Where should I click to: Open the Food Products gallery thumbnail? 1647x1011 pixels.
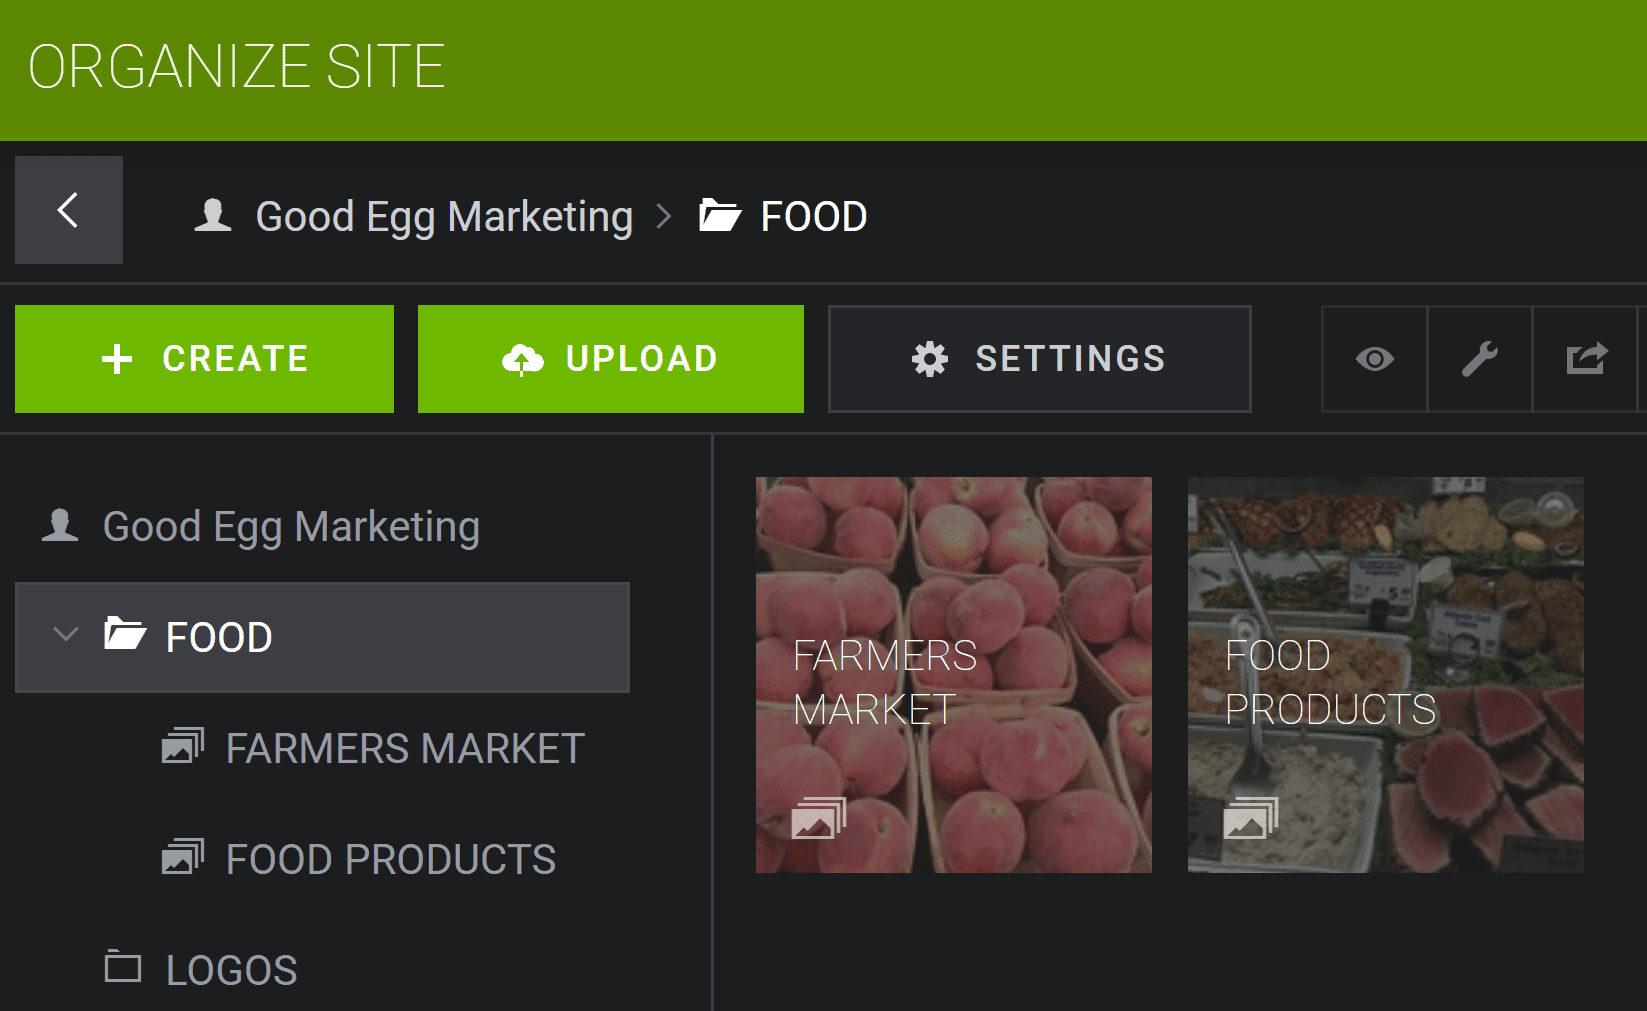coord(1384,673)
